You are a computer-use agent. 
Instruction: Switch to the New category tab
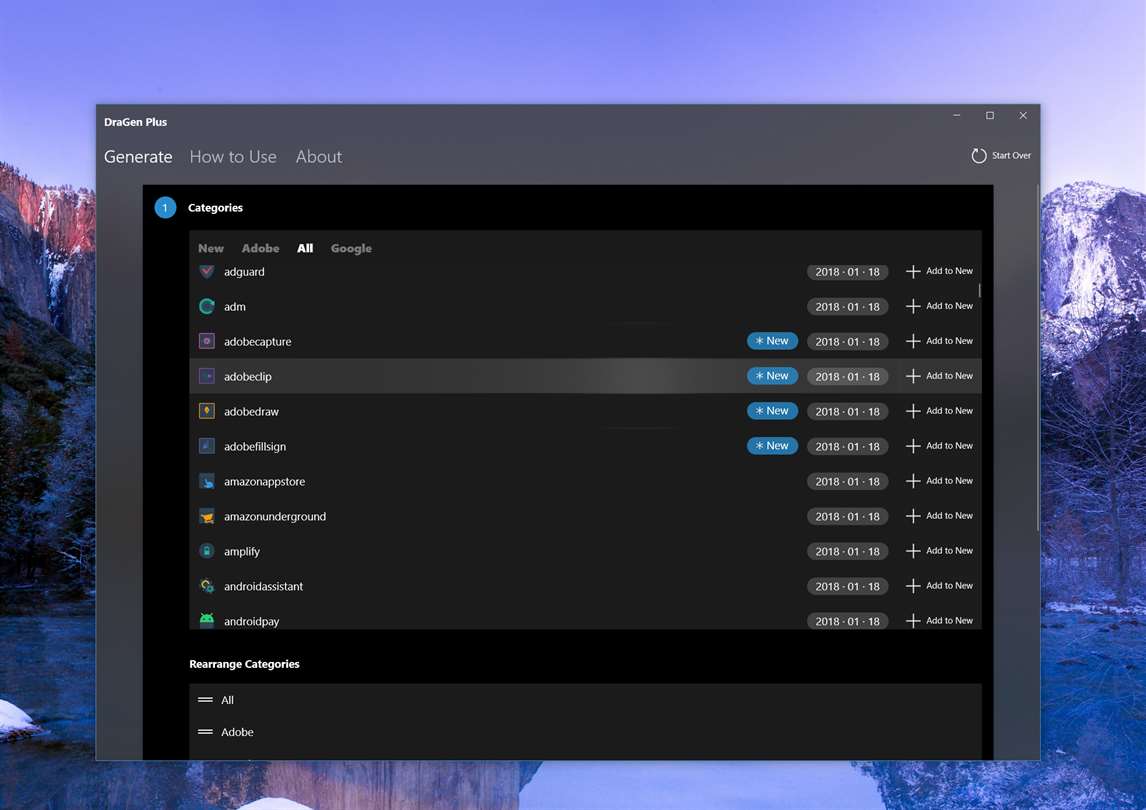click(210, 249)
